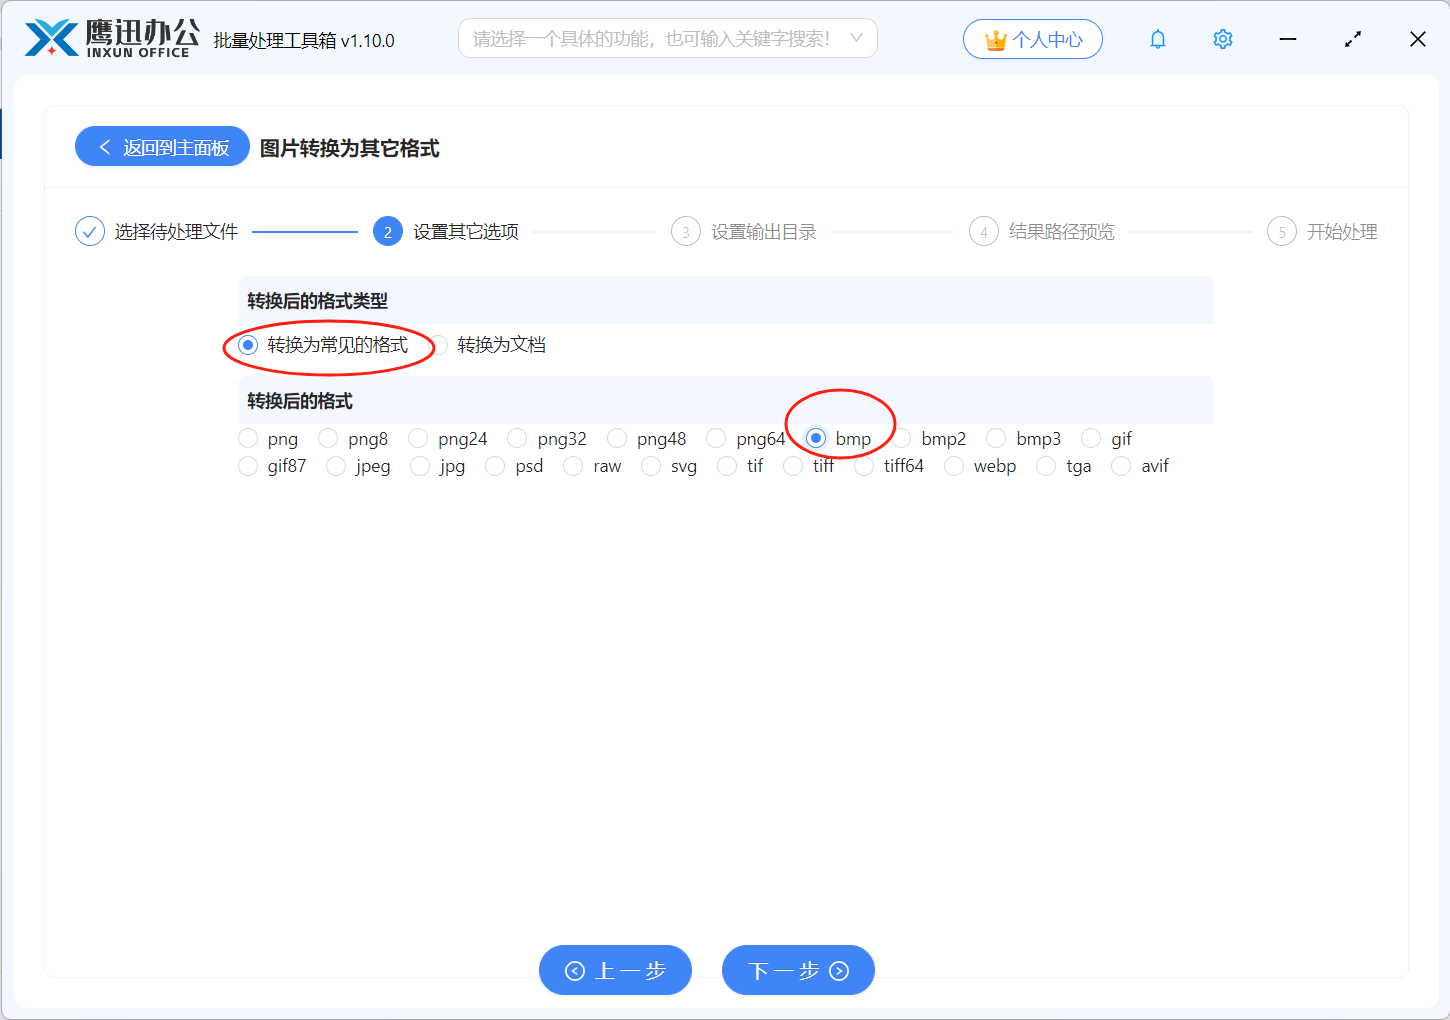Choose jpeg output format
This screenshot has width=1450, height=1020.
(x=336, y=466)
